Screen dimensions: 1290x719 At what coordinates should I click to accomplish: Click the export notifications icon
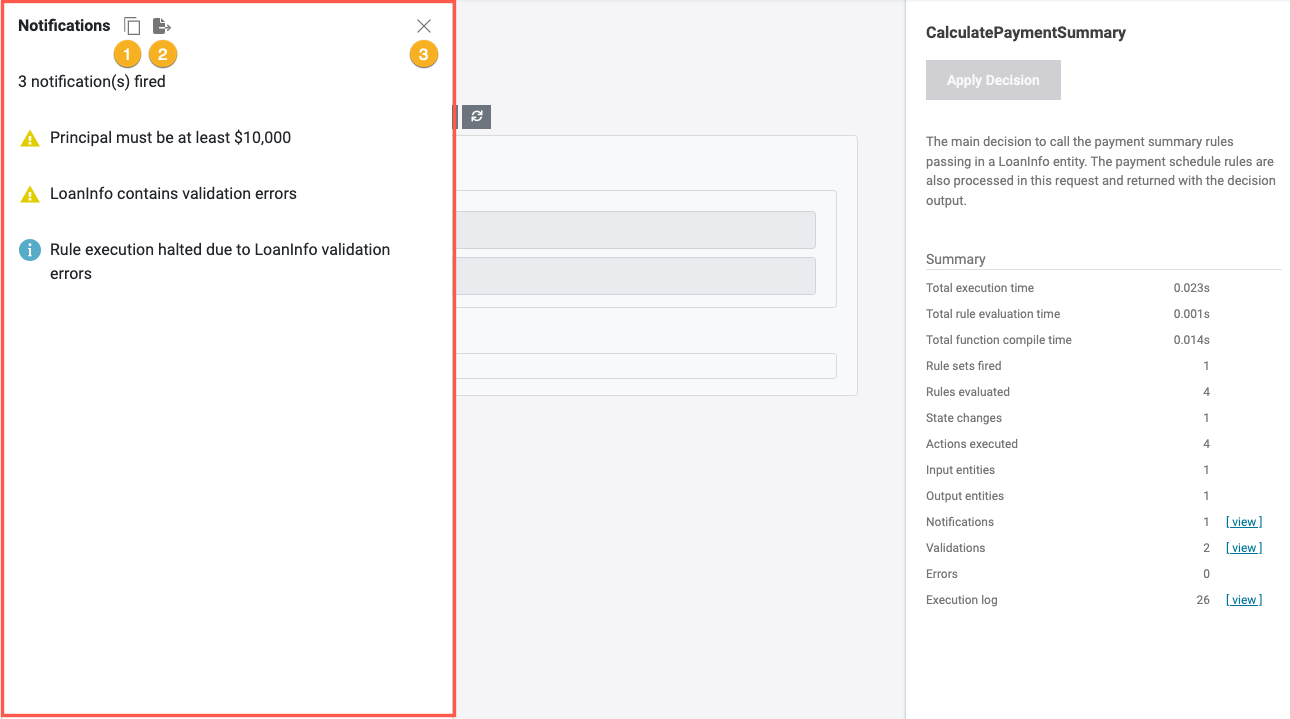[x=162, y=26]
